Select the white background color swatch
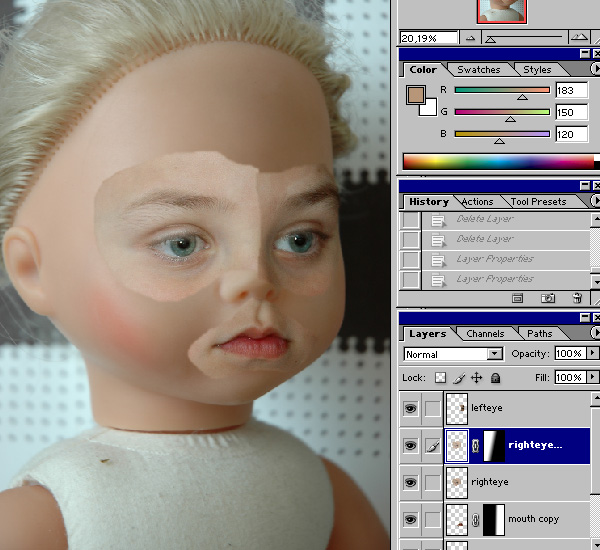 pos(430,109)
